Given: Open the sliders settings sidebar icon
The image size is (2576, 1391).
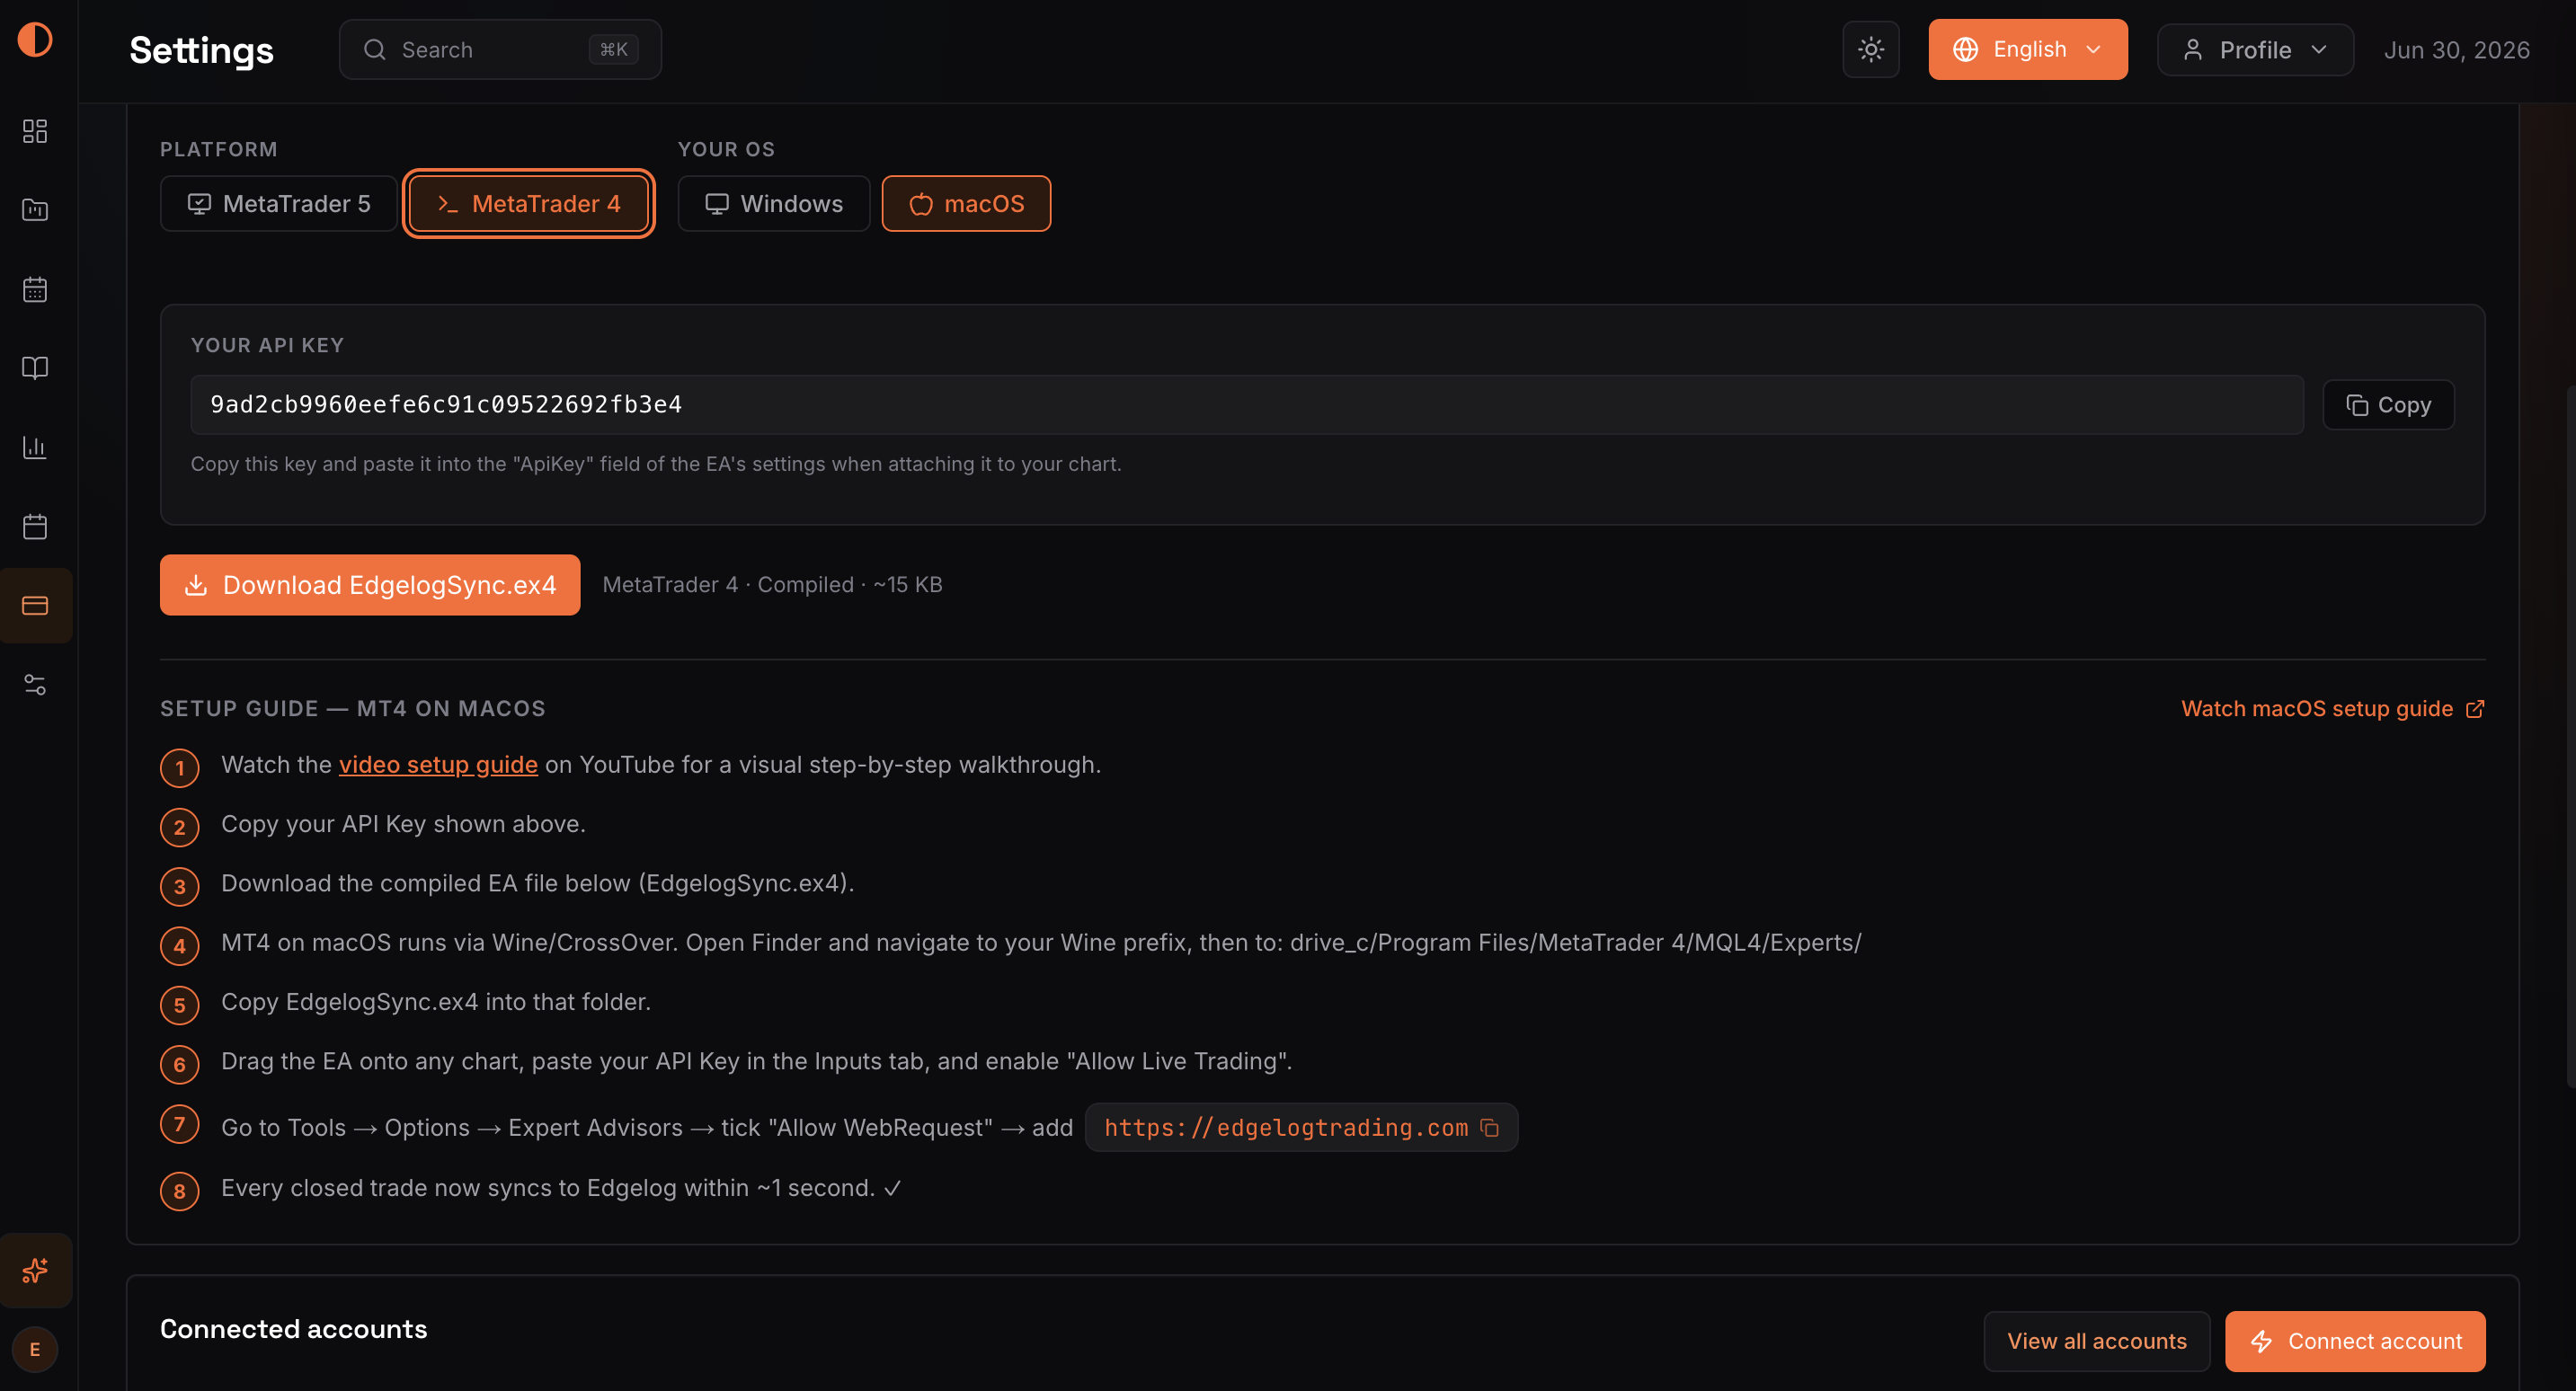Looking at the screenshot, I should pyautogui.click(x=35, y=684).
